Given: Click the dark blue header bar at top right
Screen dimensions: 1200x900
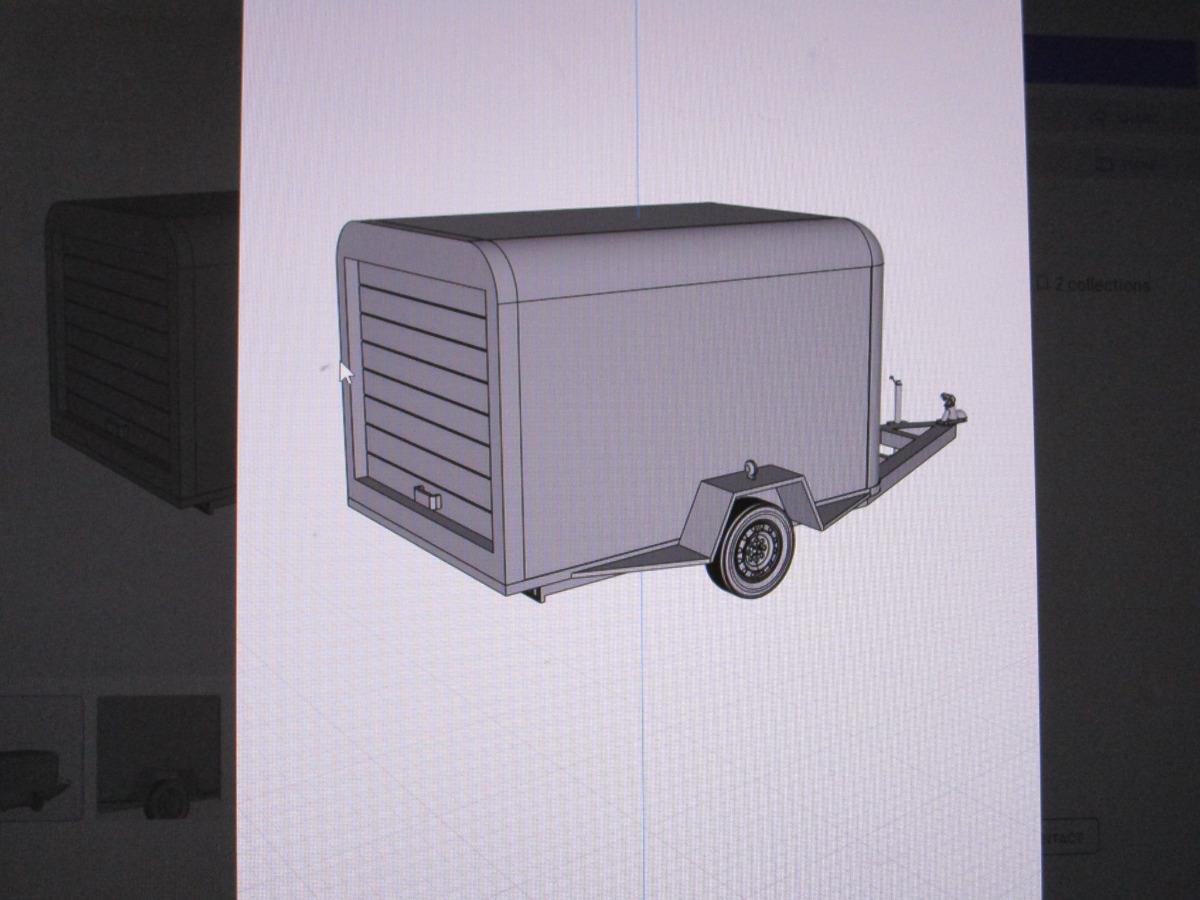Looking at the screenshot, I should (1110, 60).
